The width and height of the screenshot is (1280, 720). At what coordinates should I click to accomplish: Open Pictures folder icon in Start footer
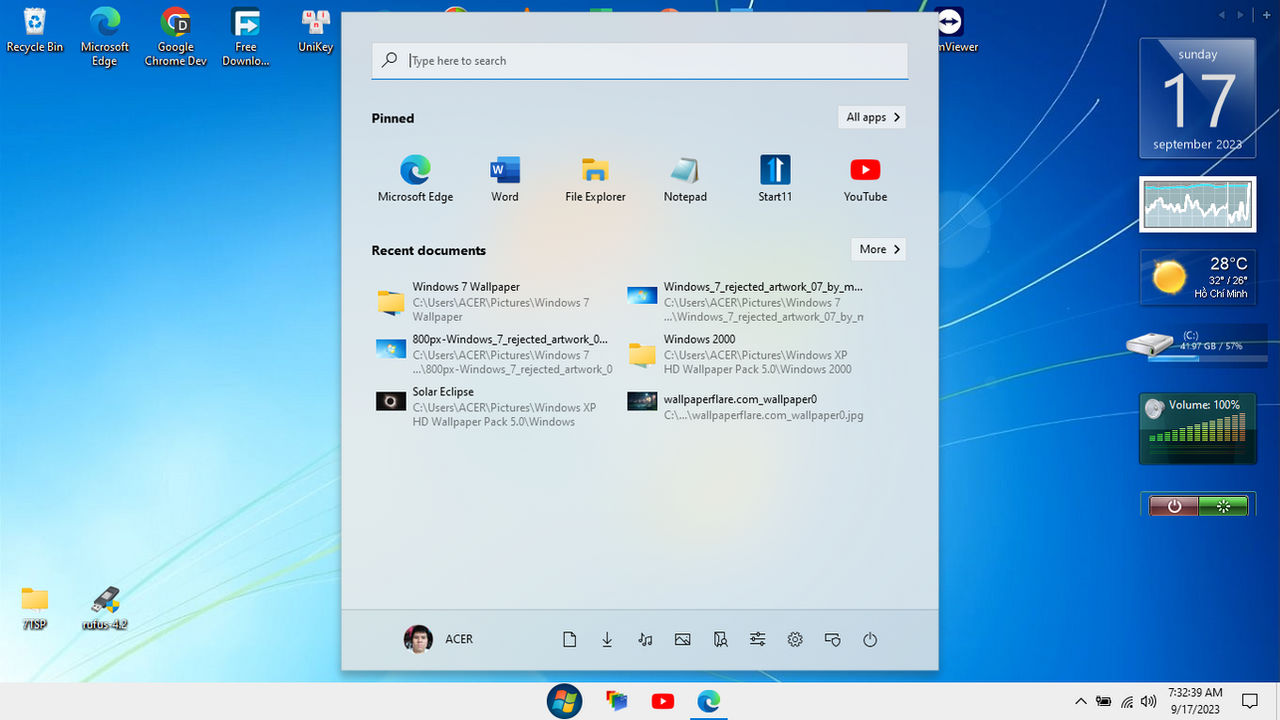[x=683, y=640]
